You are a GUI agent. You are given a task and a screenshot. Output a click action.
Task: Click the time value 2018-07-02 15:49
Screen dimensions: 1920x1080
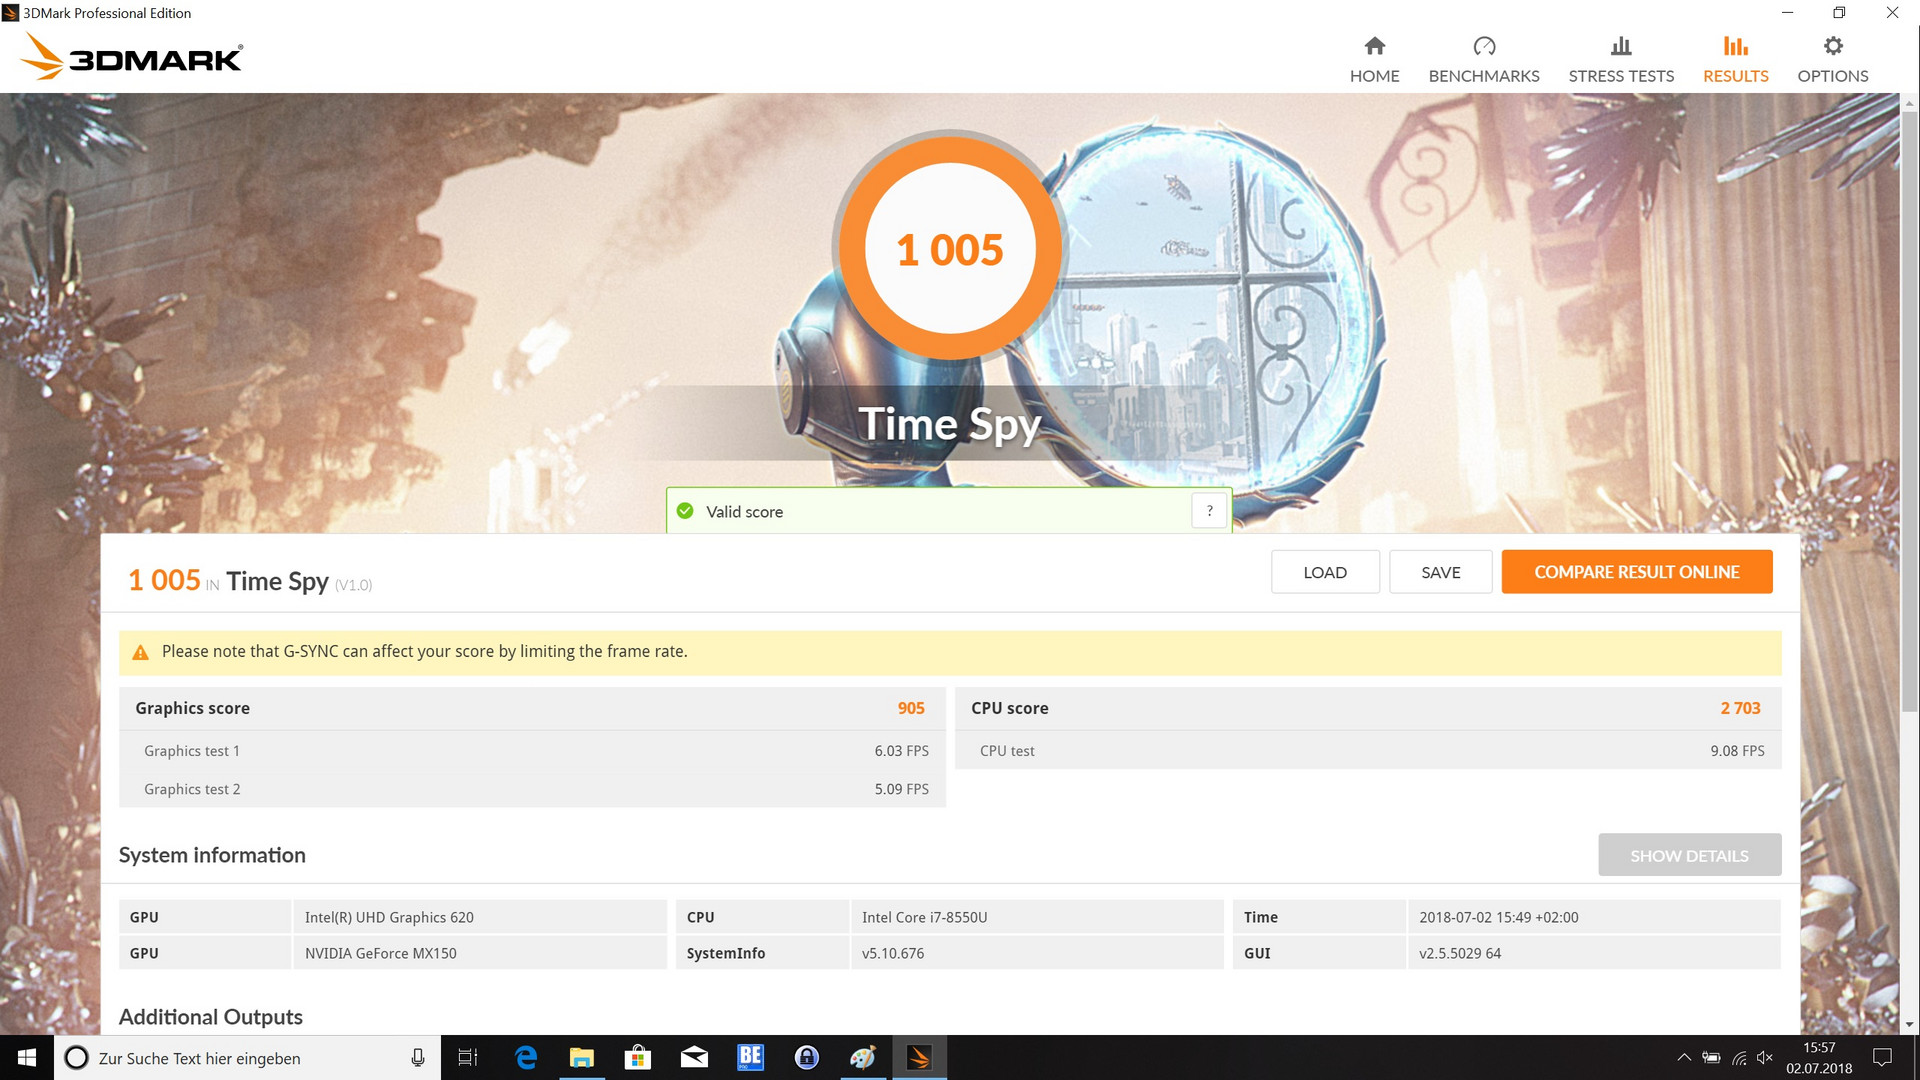(x=1498, y=917)
